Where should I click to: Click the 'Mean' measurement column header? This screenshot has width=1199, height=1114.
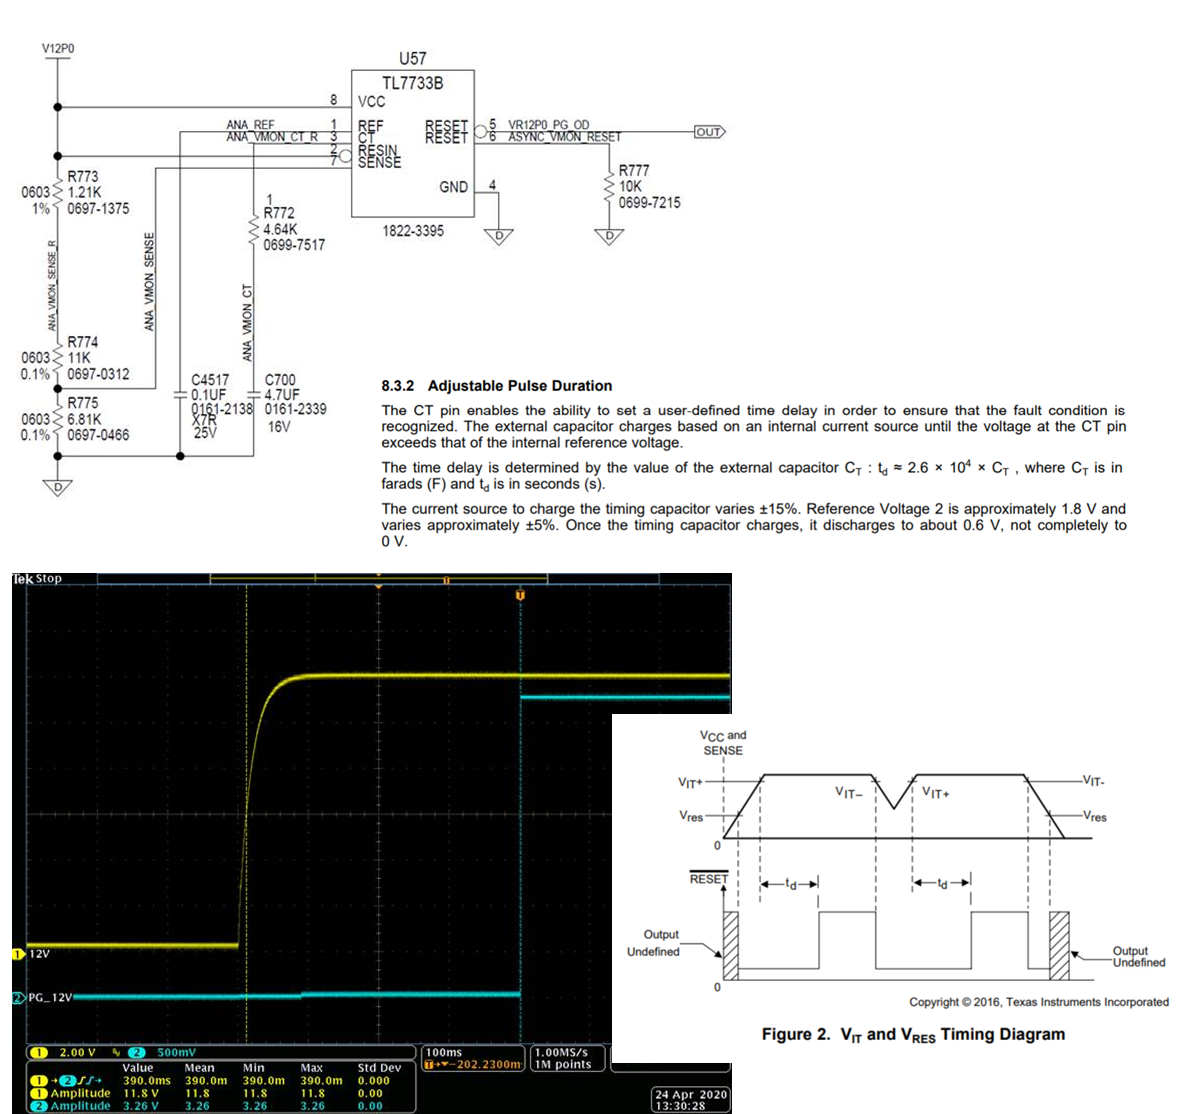(200, 1067)
